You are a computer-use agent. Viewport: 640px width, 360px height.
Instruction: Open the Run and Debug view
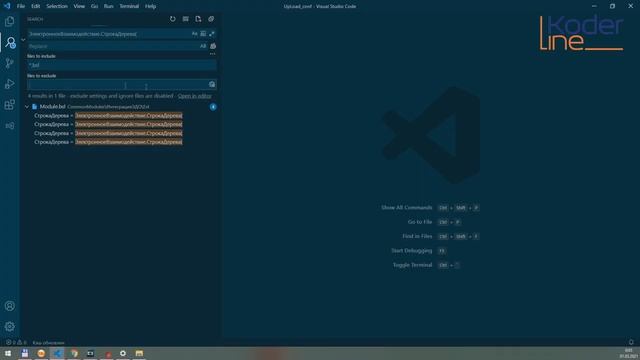pos(10,84)
